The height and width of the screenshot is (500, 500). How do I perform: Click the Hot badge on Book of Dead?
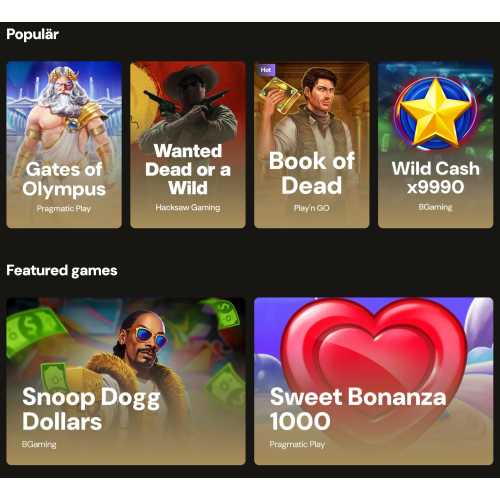(266, 70)
